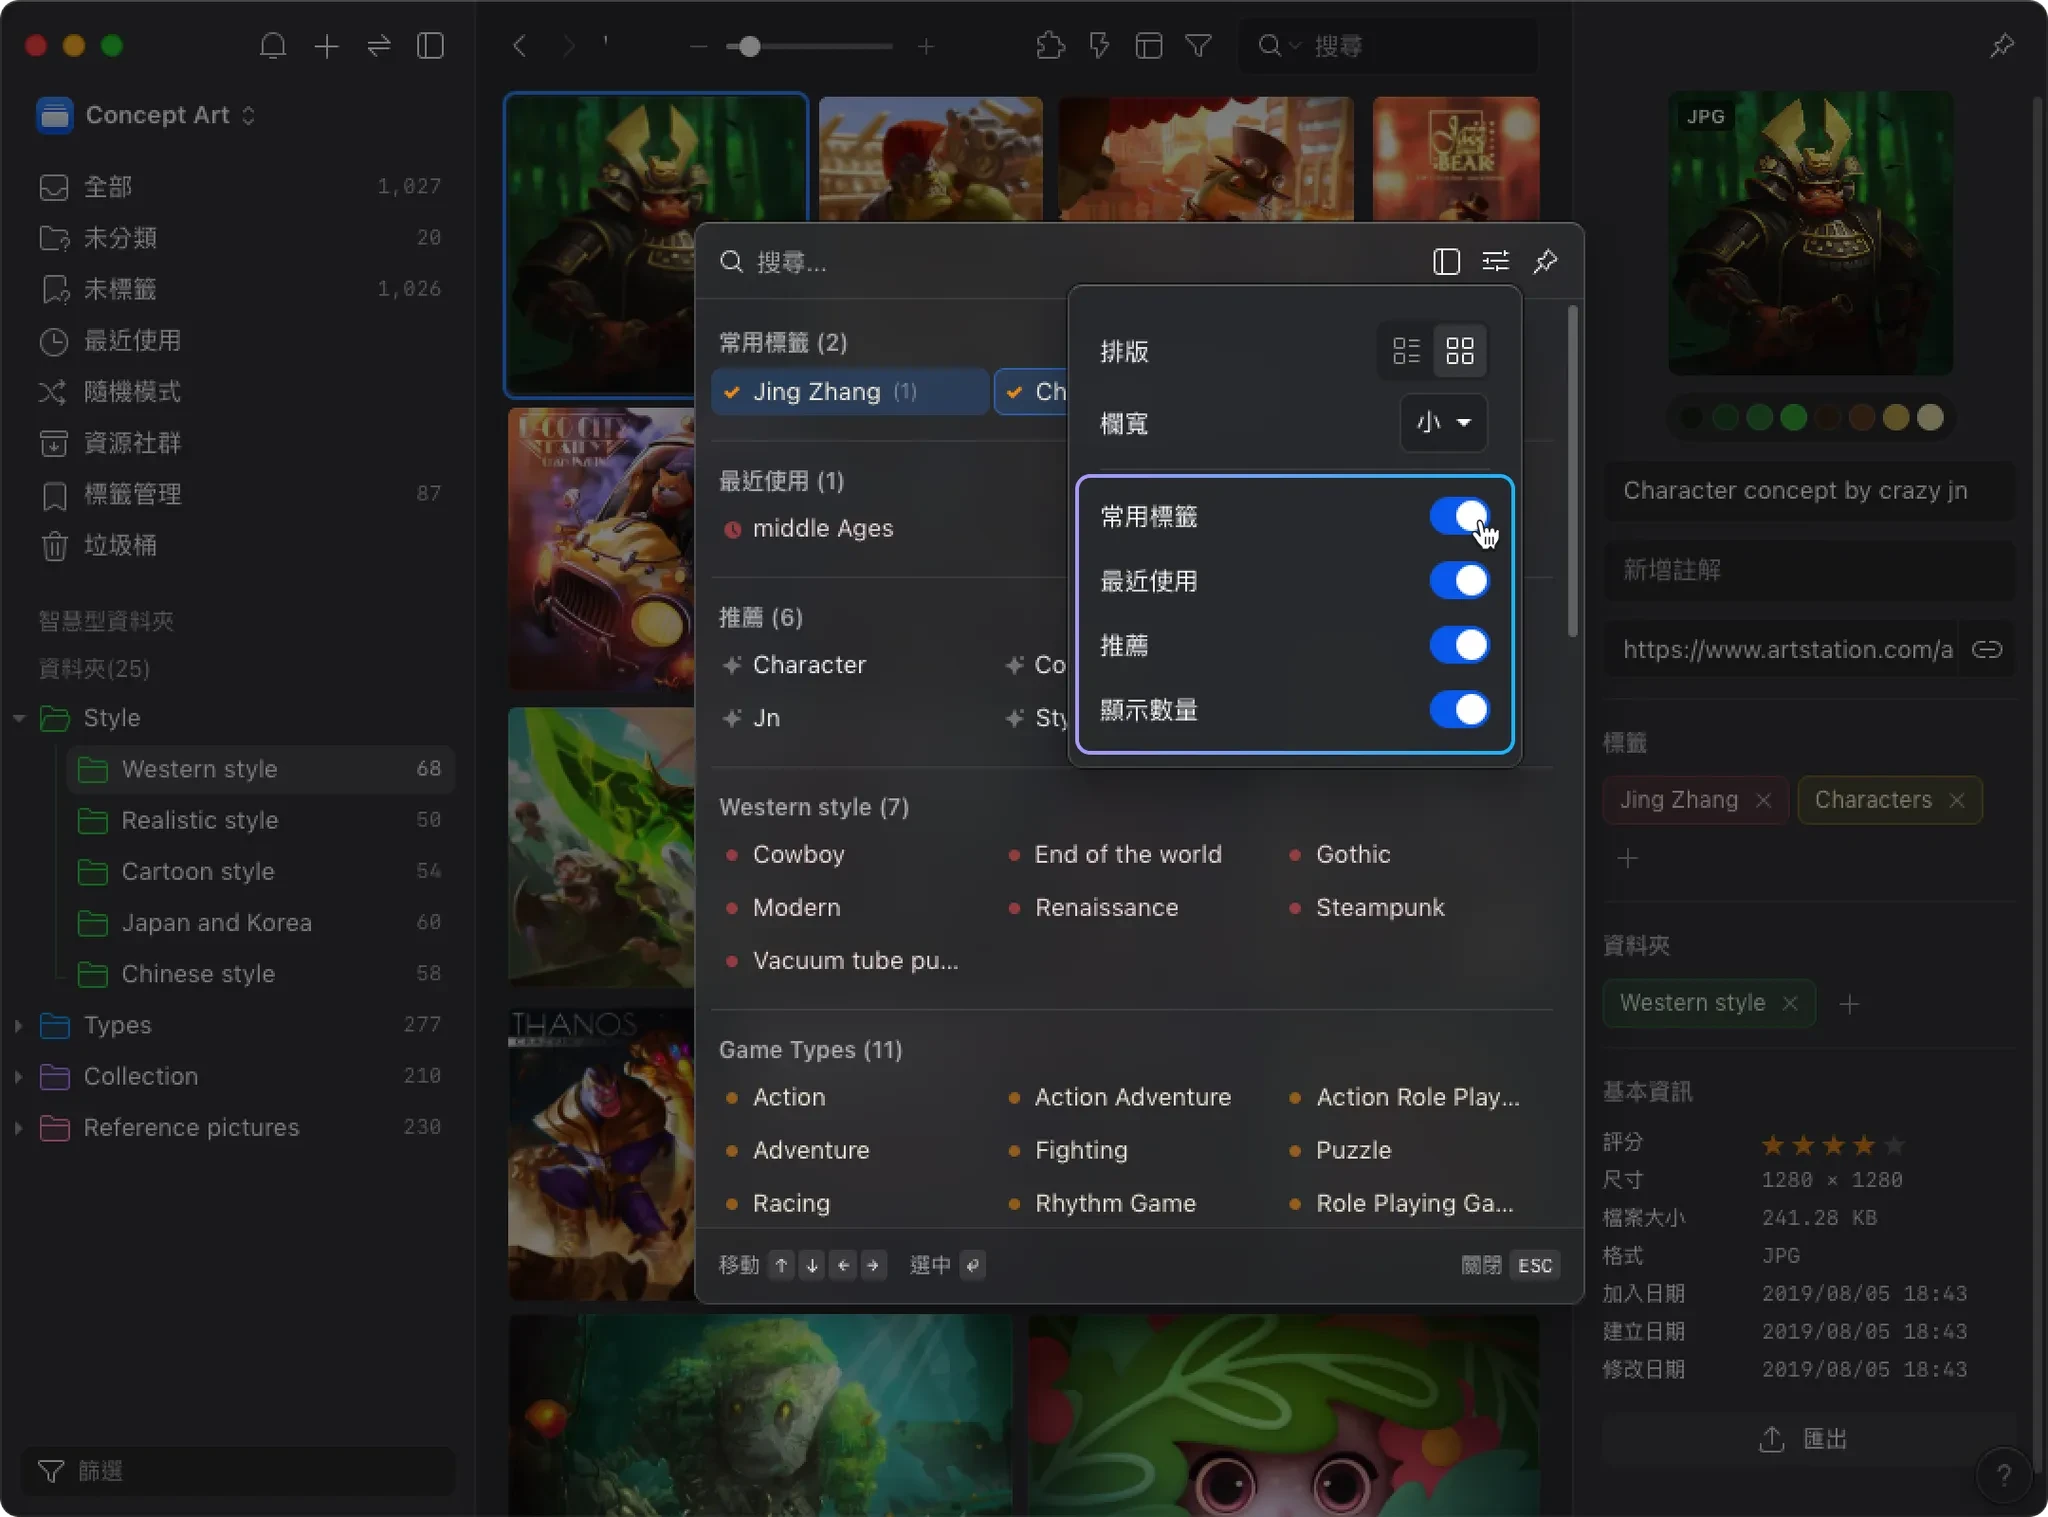
Task: Toggle the 顯示數量 switch
Action: [x=1458, y=710]
